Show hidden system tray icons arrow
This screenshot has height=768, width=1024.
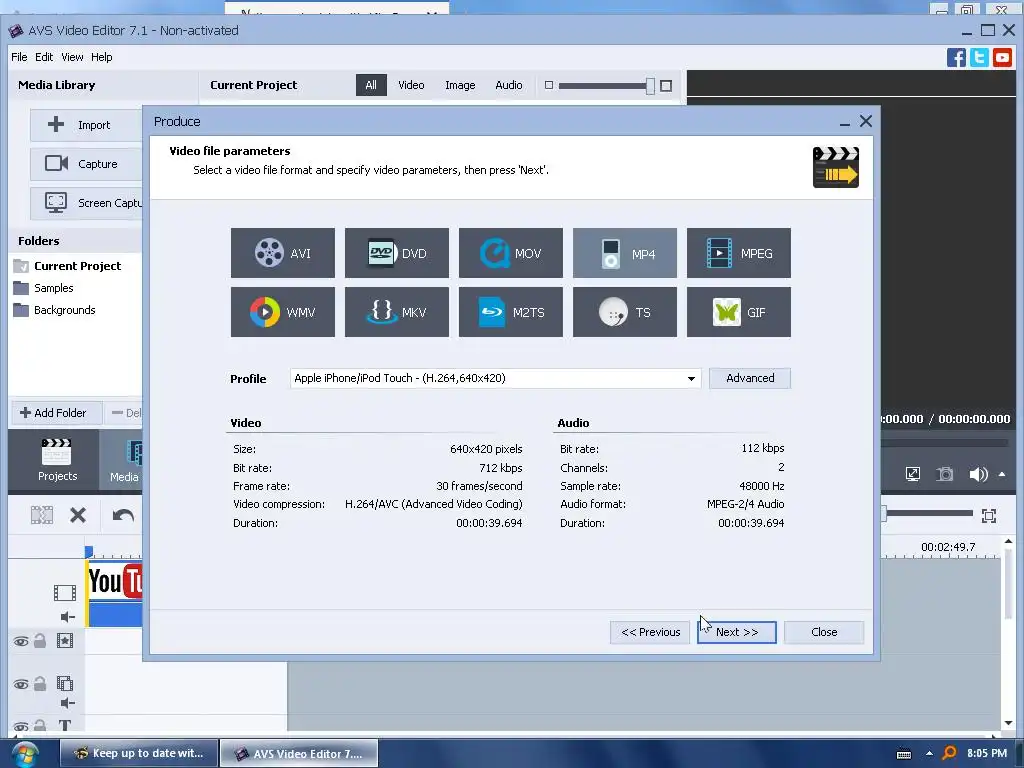click(929, 754)
